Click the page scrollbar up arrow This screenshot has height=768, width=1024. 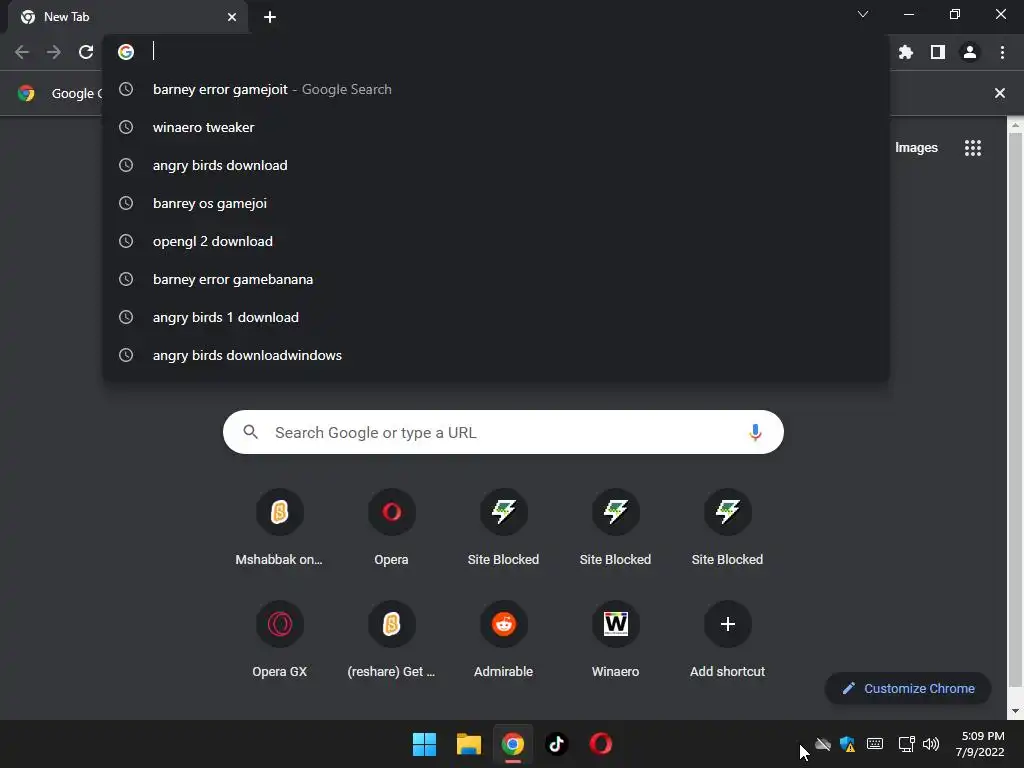[1016, 124]
